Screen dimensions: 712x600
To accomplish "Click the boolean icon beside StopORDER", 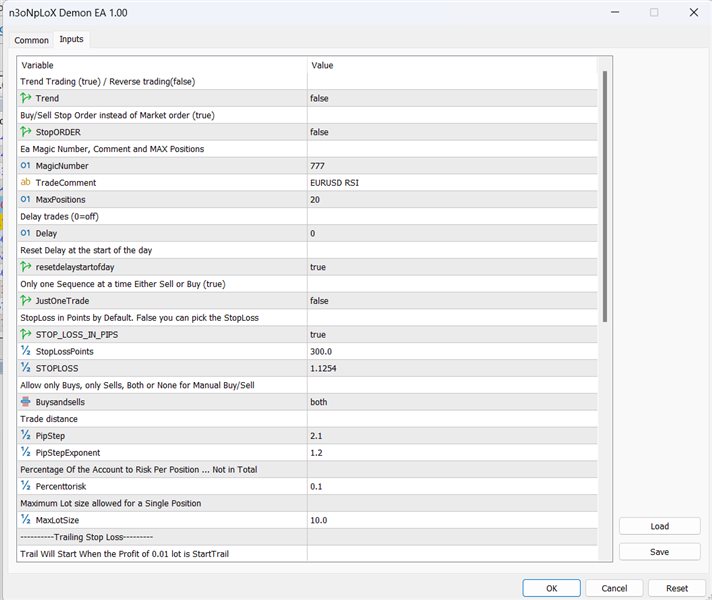I will [25, 132].
